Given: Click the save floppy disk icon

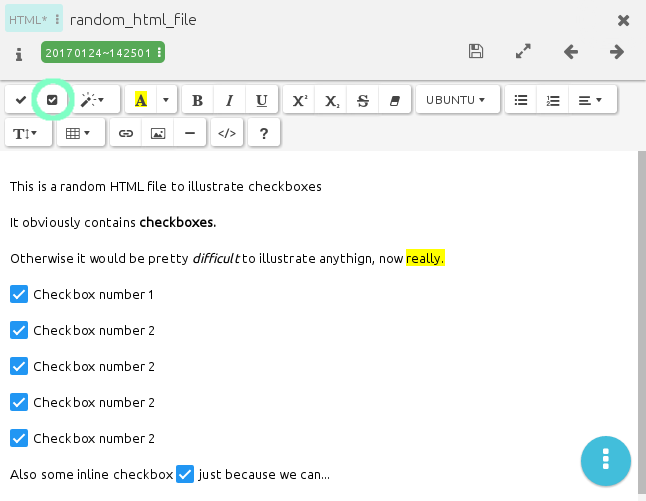Looking at the screenshot, I should (x=476, y=52).
